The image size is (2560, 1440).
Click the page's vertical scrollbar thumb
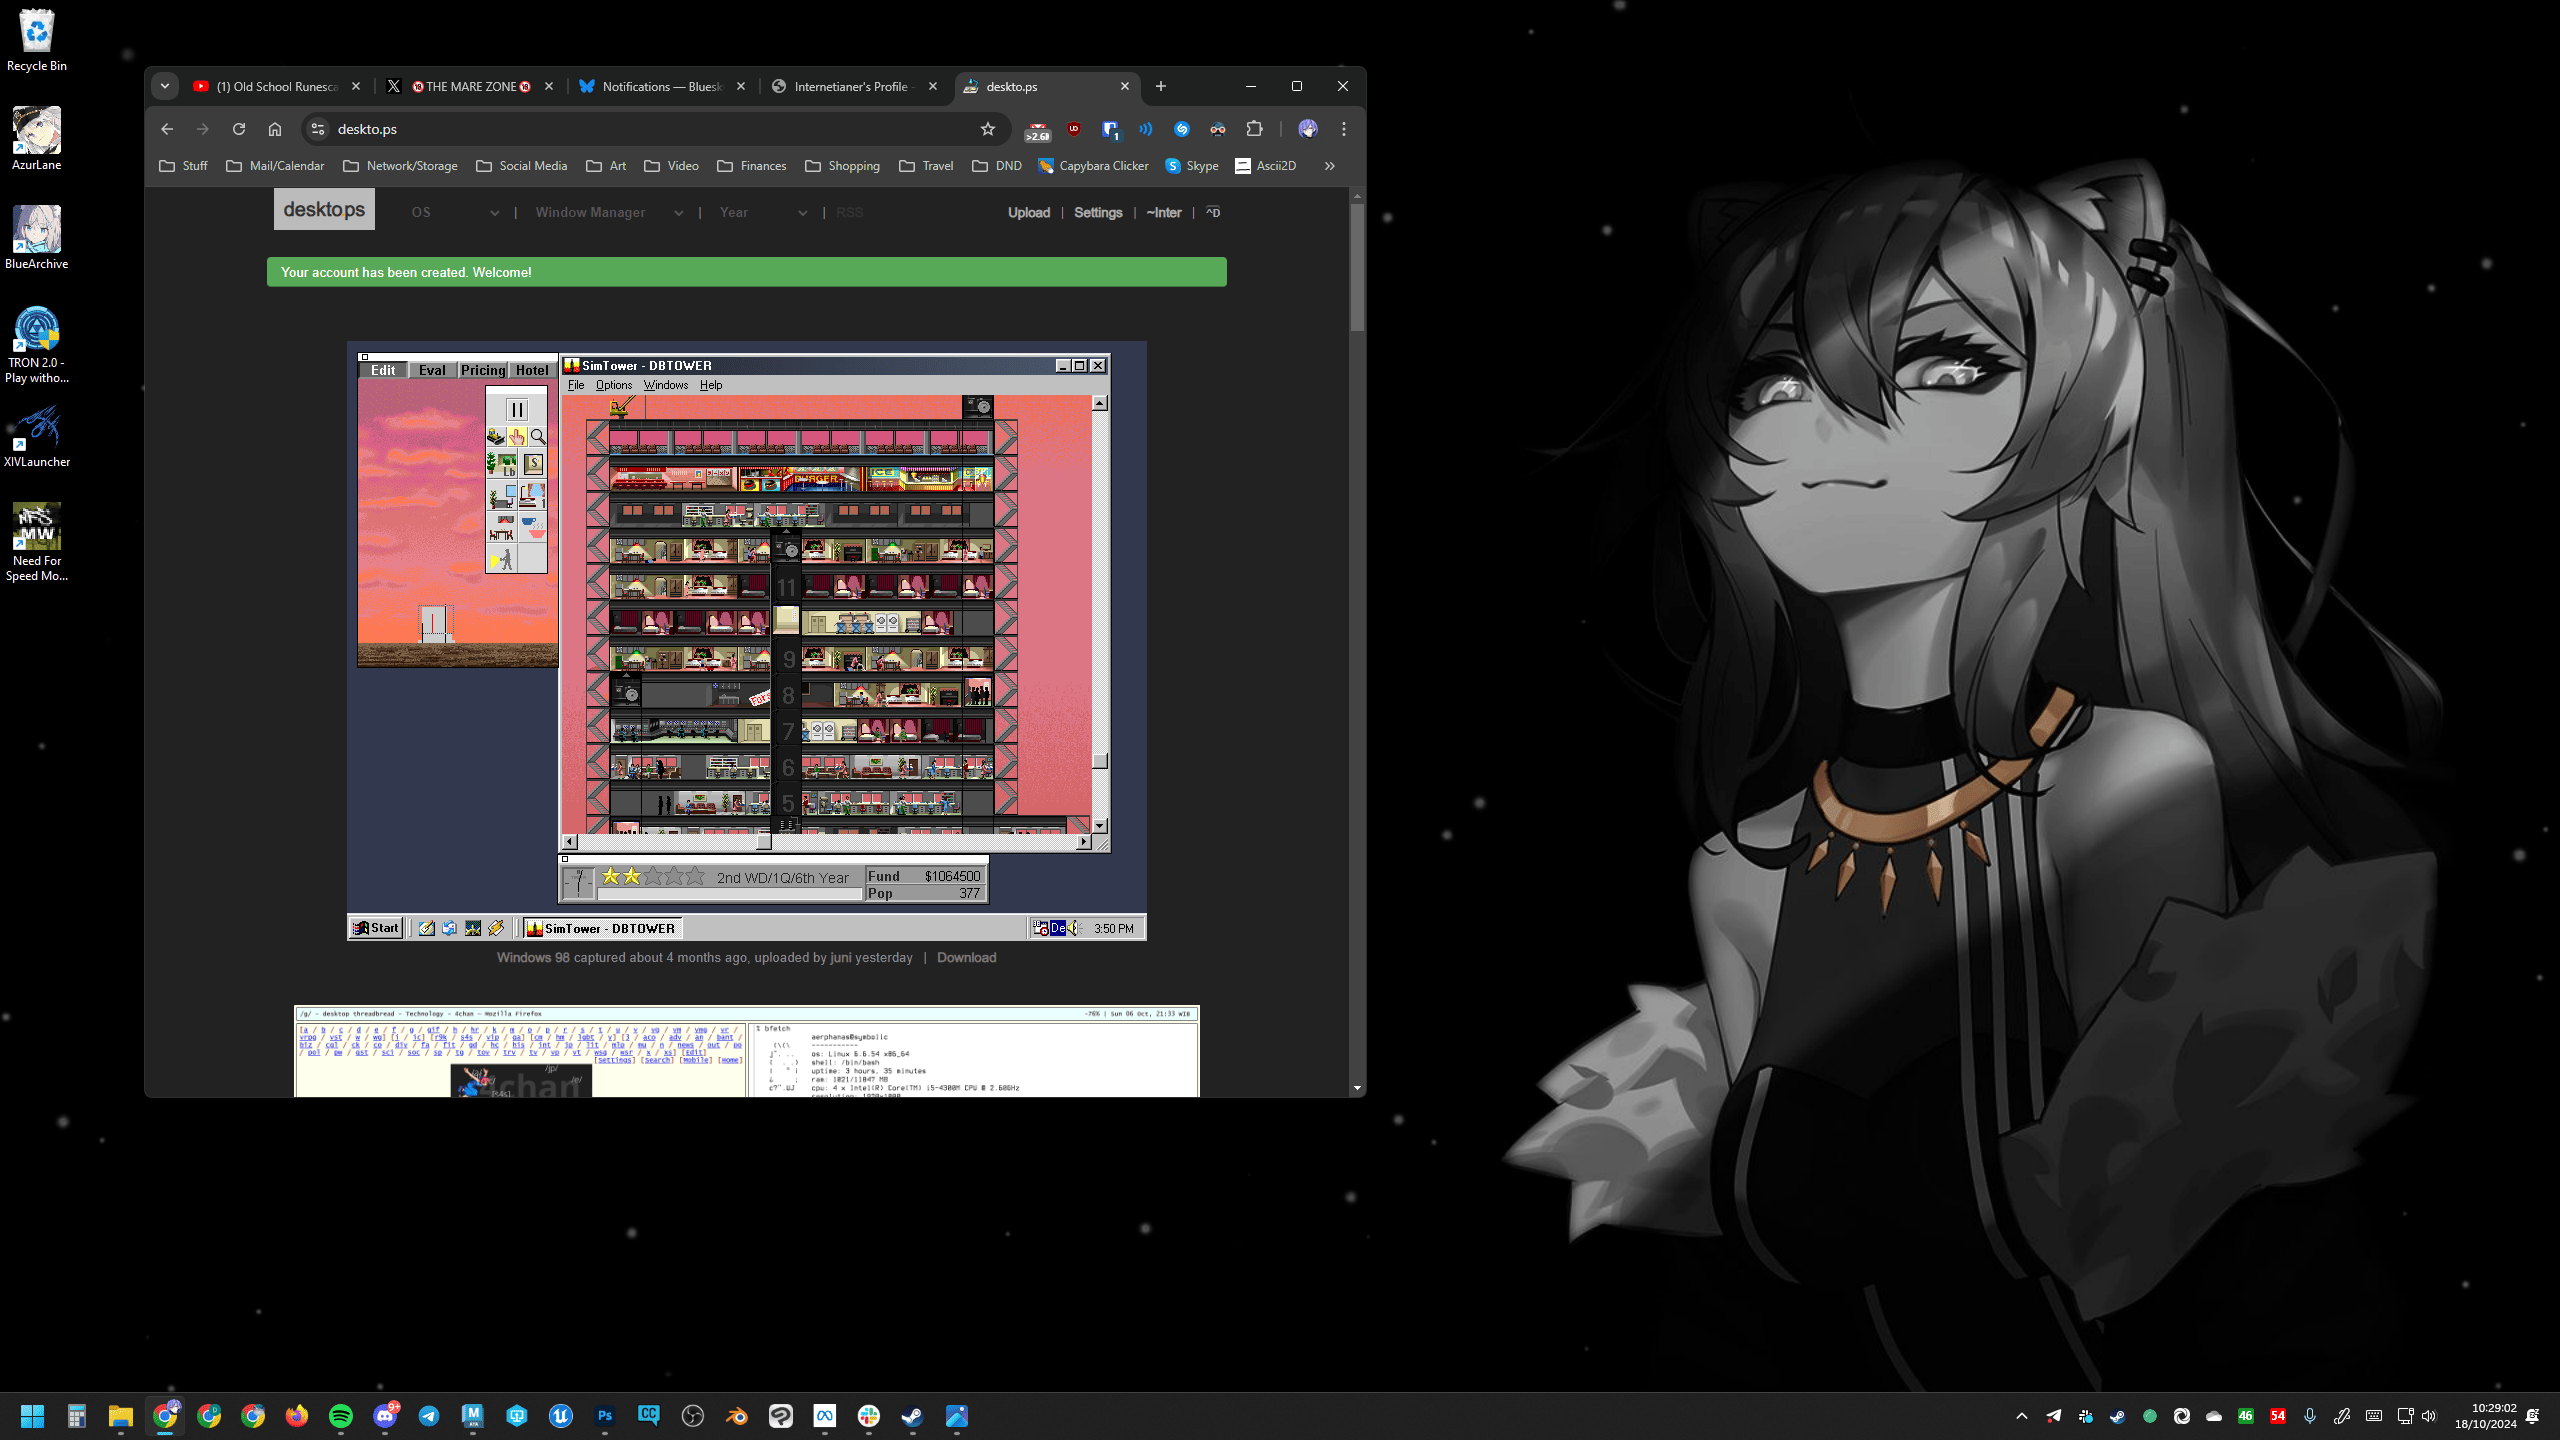(1357, 265)
